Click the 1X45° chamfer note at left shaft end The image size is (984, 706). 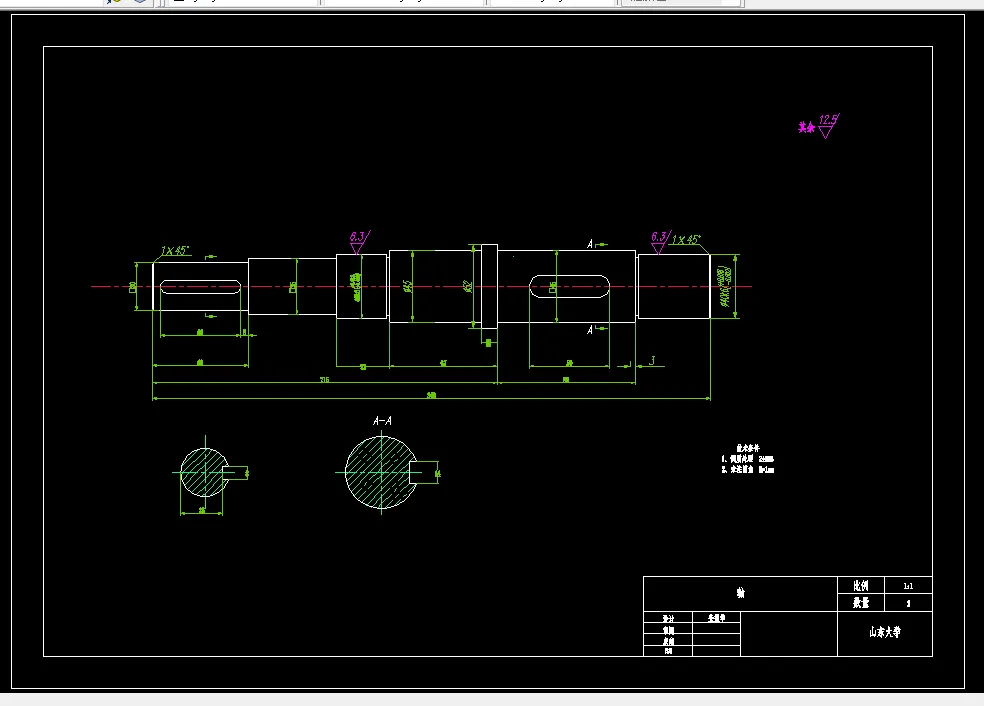click(174, 251)
